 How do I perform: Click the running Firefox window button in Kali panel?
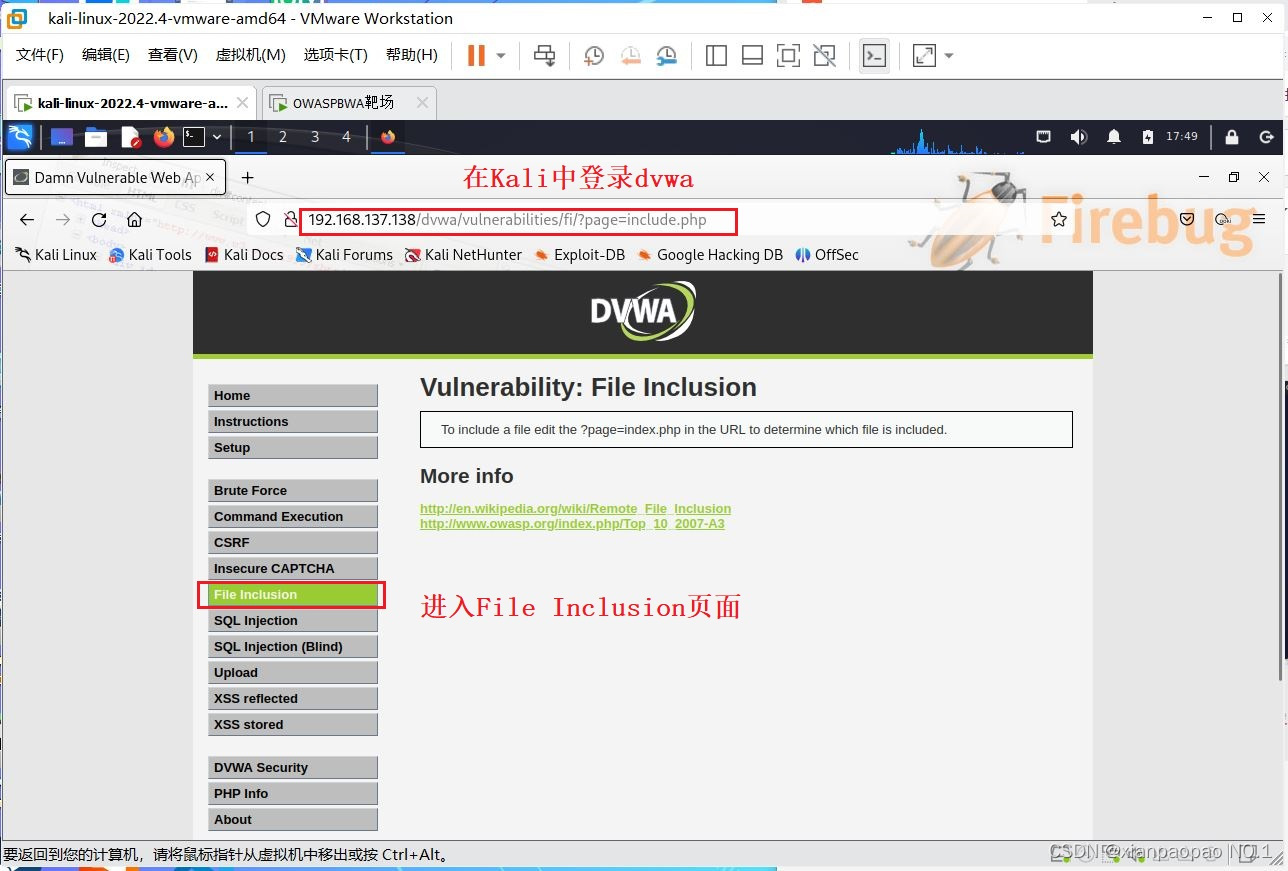point(388,137)
